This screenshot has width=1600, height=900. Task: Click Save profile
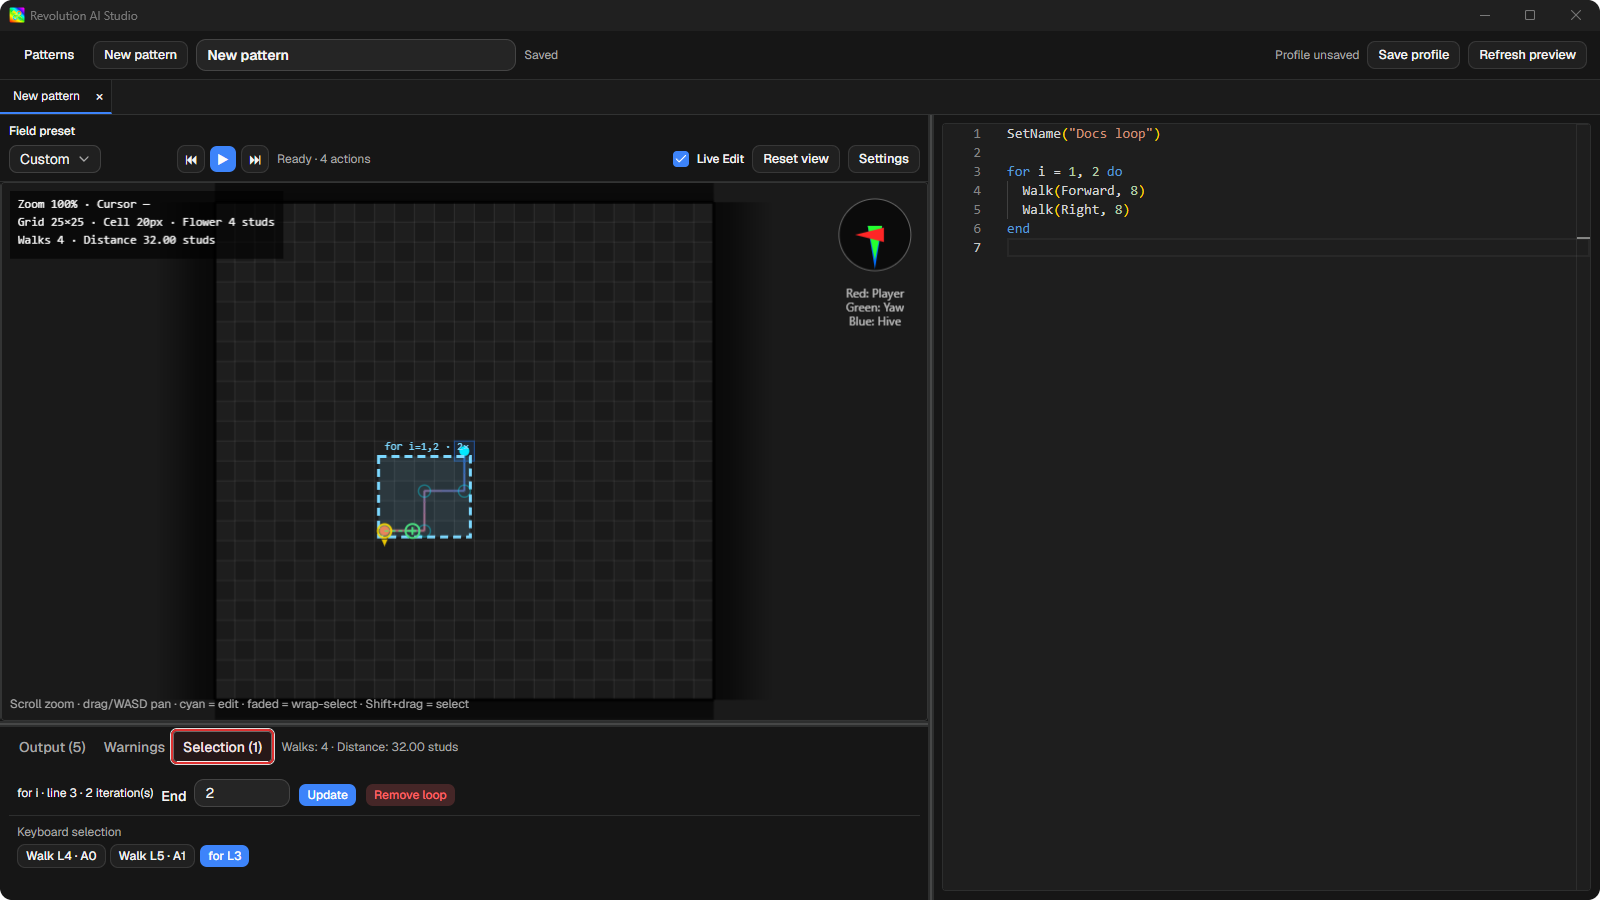tap(1413, 55)
